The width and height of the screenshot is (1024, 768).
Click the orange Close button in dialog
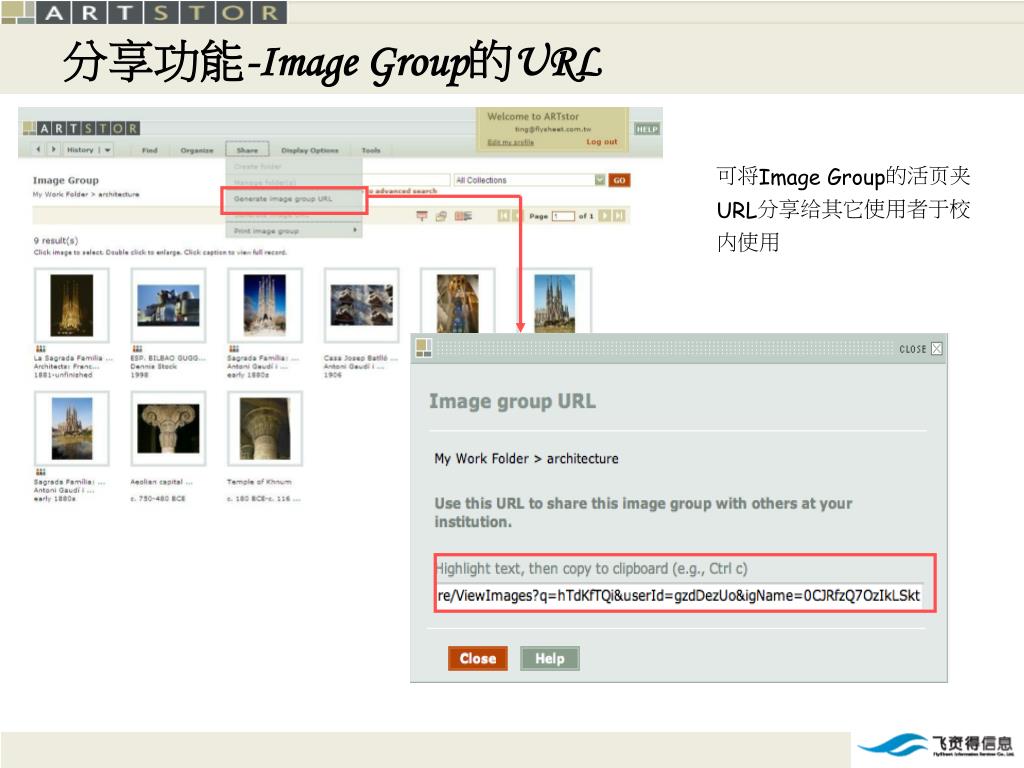[477, 658]
